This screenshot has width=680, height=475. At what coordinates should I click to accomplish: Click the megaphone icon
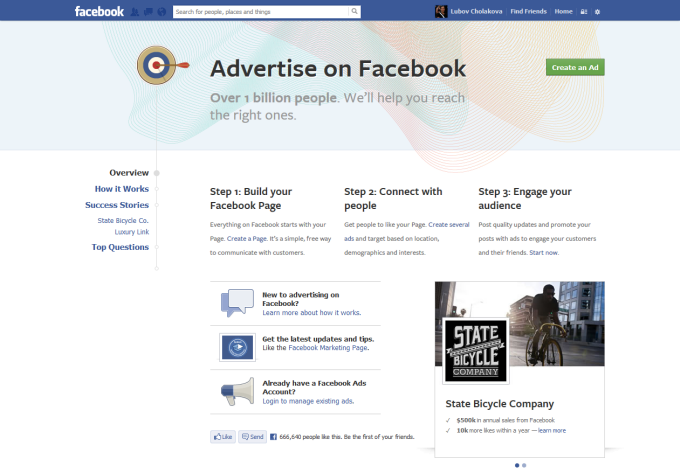(x=238, y=391)
